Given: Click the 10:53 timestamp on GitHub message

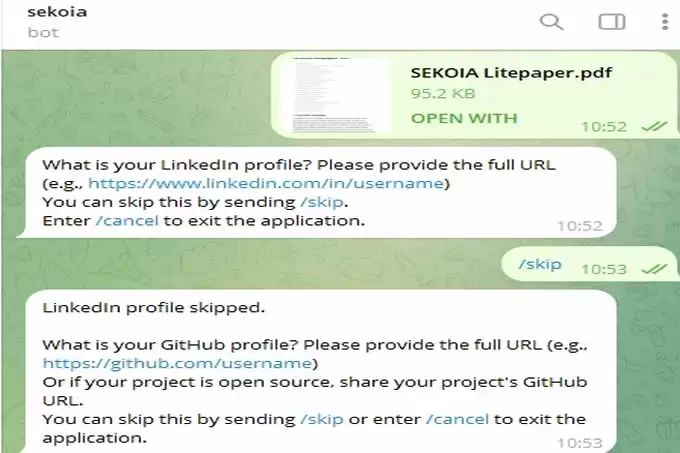Looking at the screenshot, I should (580, 443).
